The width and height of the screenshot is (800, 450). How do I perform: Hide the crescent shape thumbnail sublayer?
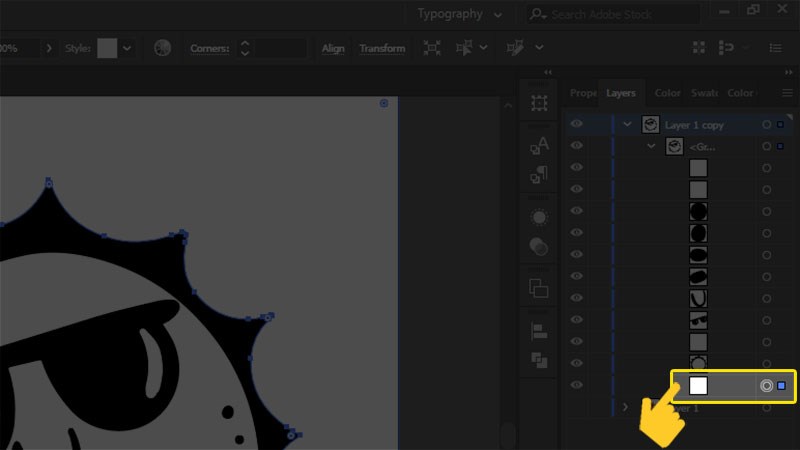[x=577, y=298]
